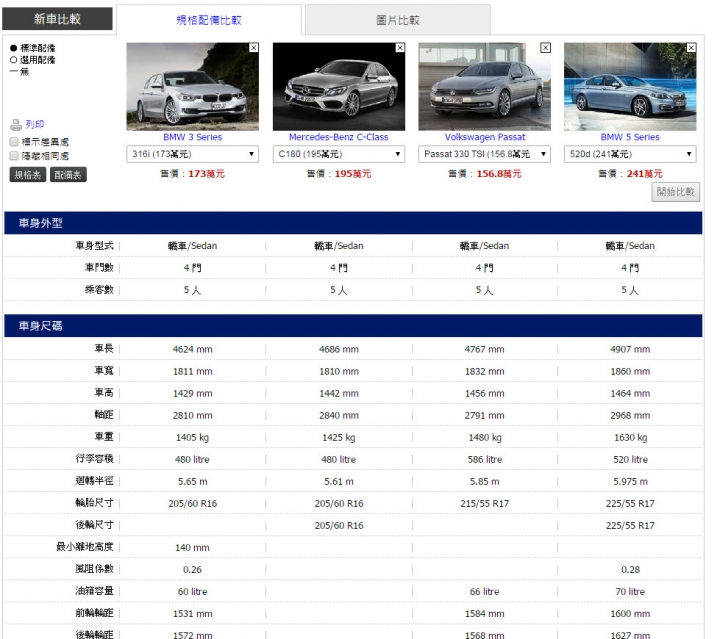Screen dimensions: 720x639
Task: Click the 迴轉半徑 row label
Action: coord(95,481)
